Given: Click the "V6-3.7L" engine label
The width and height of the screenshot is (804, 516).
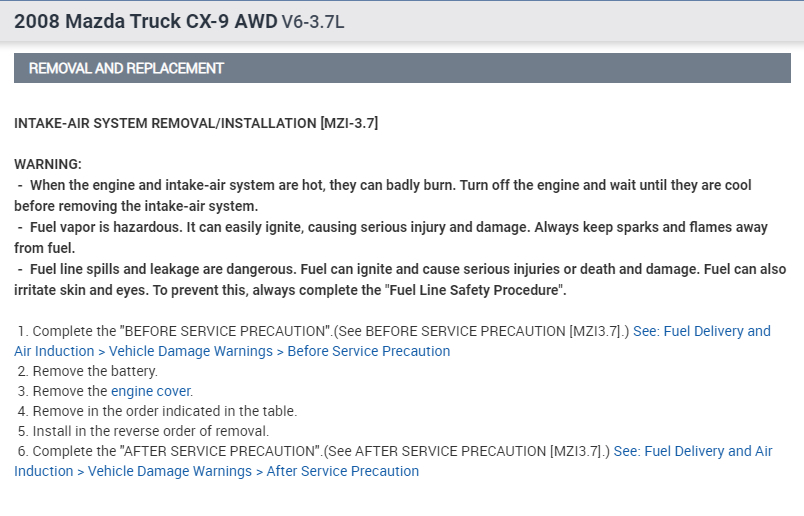Looking at the screenshot, I should [313, 21].
